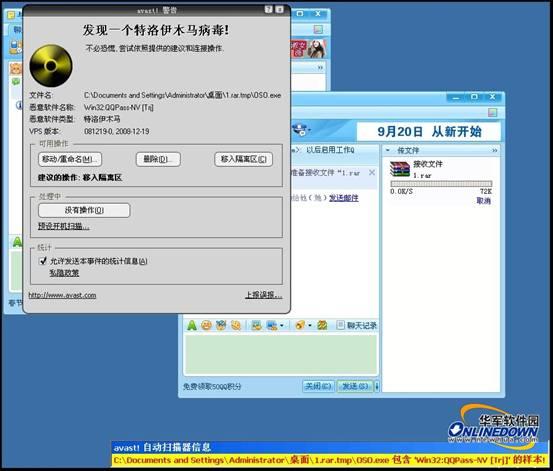
Task: Click 移入隔离区(C) move to chest button
Action: [243, 159]
